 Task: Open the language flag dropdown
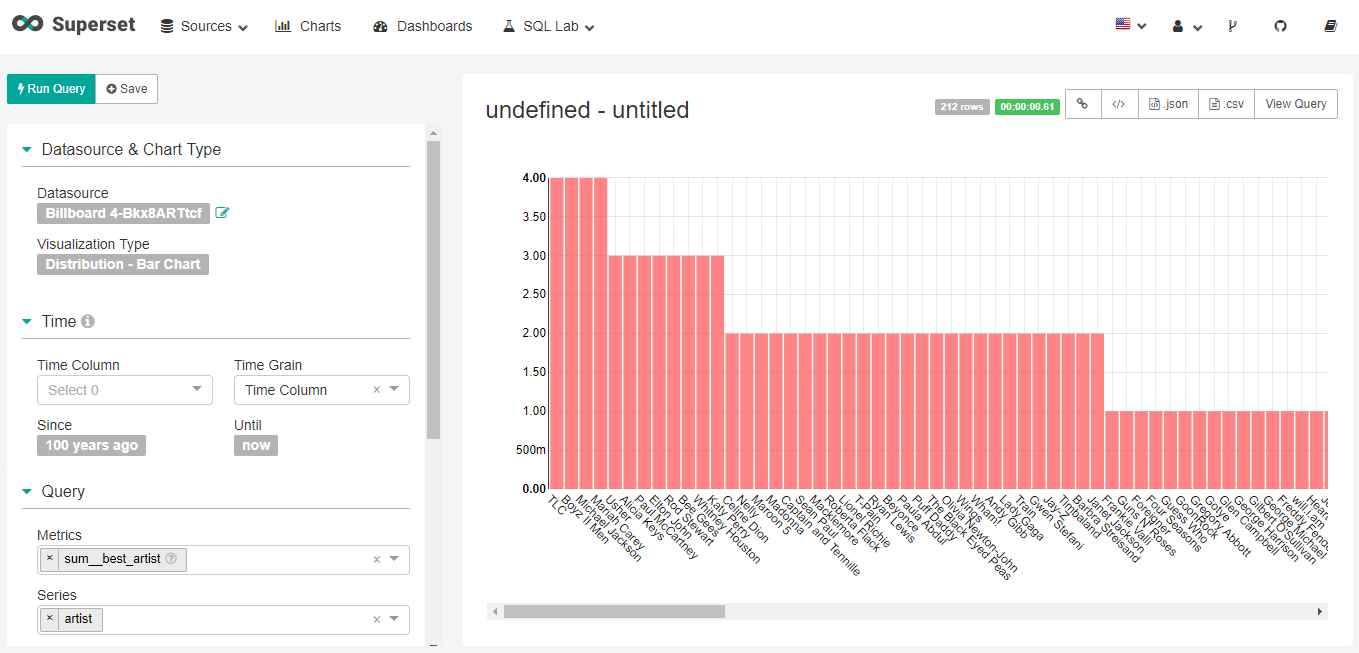pyautogui.click(x=1131, y=25)
